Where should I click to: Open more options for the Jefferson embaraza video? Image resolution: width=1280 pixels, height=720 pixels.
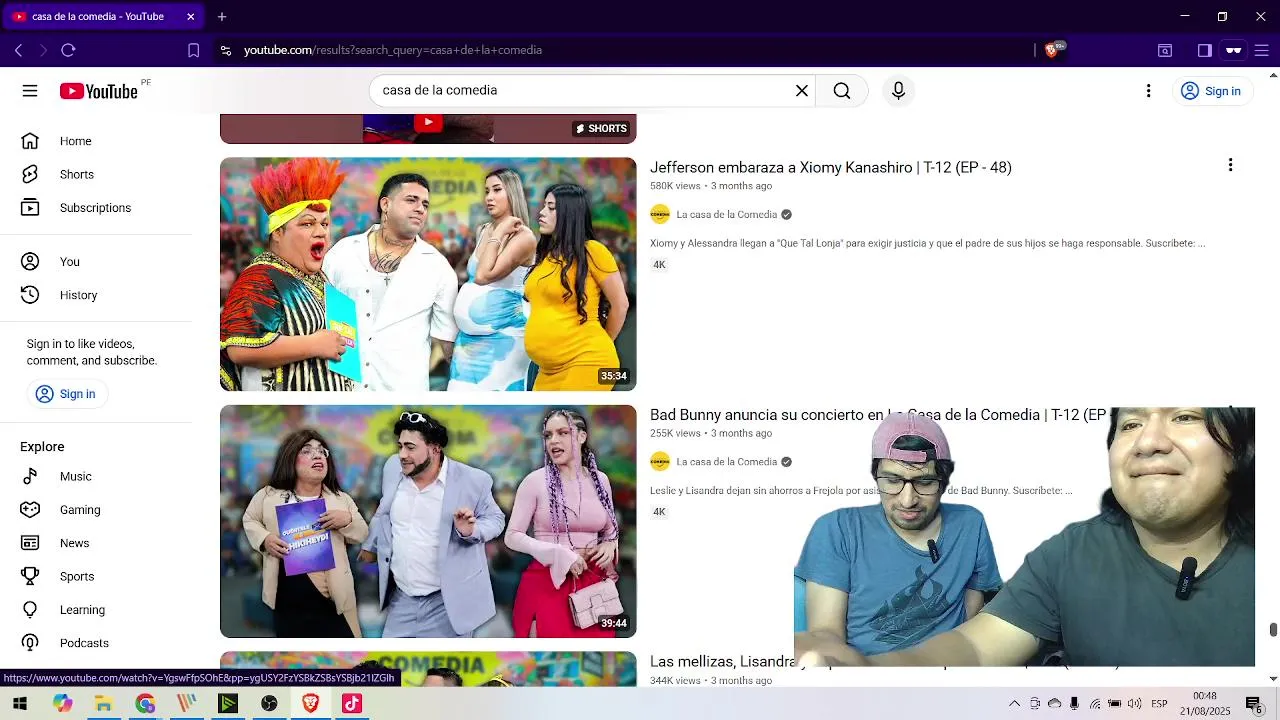1230,165
